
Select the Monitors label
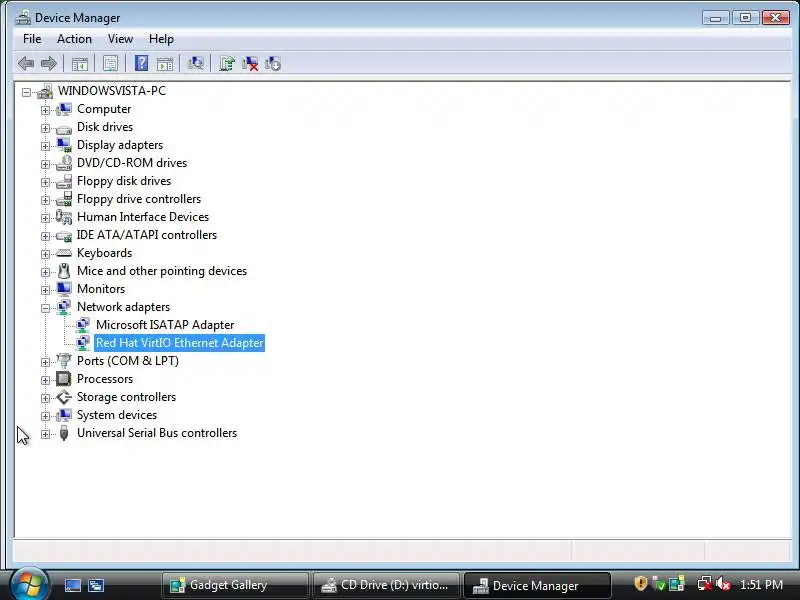coord(101,289)
